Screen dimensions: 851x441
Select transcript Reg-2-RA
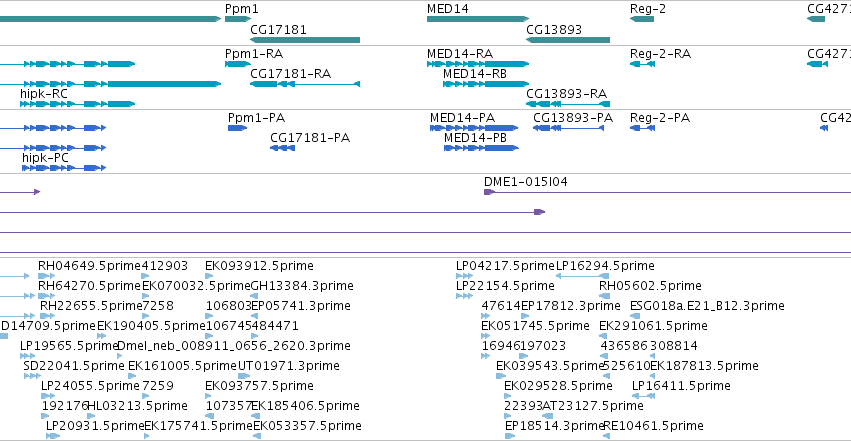pos(660,54)
